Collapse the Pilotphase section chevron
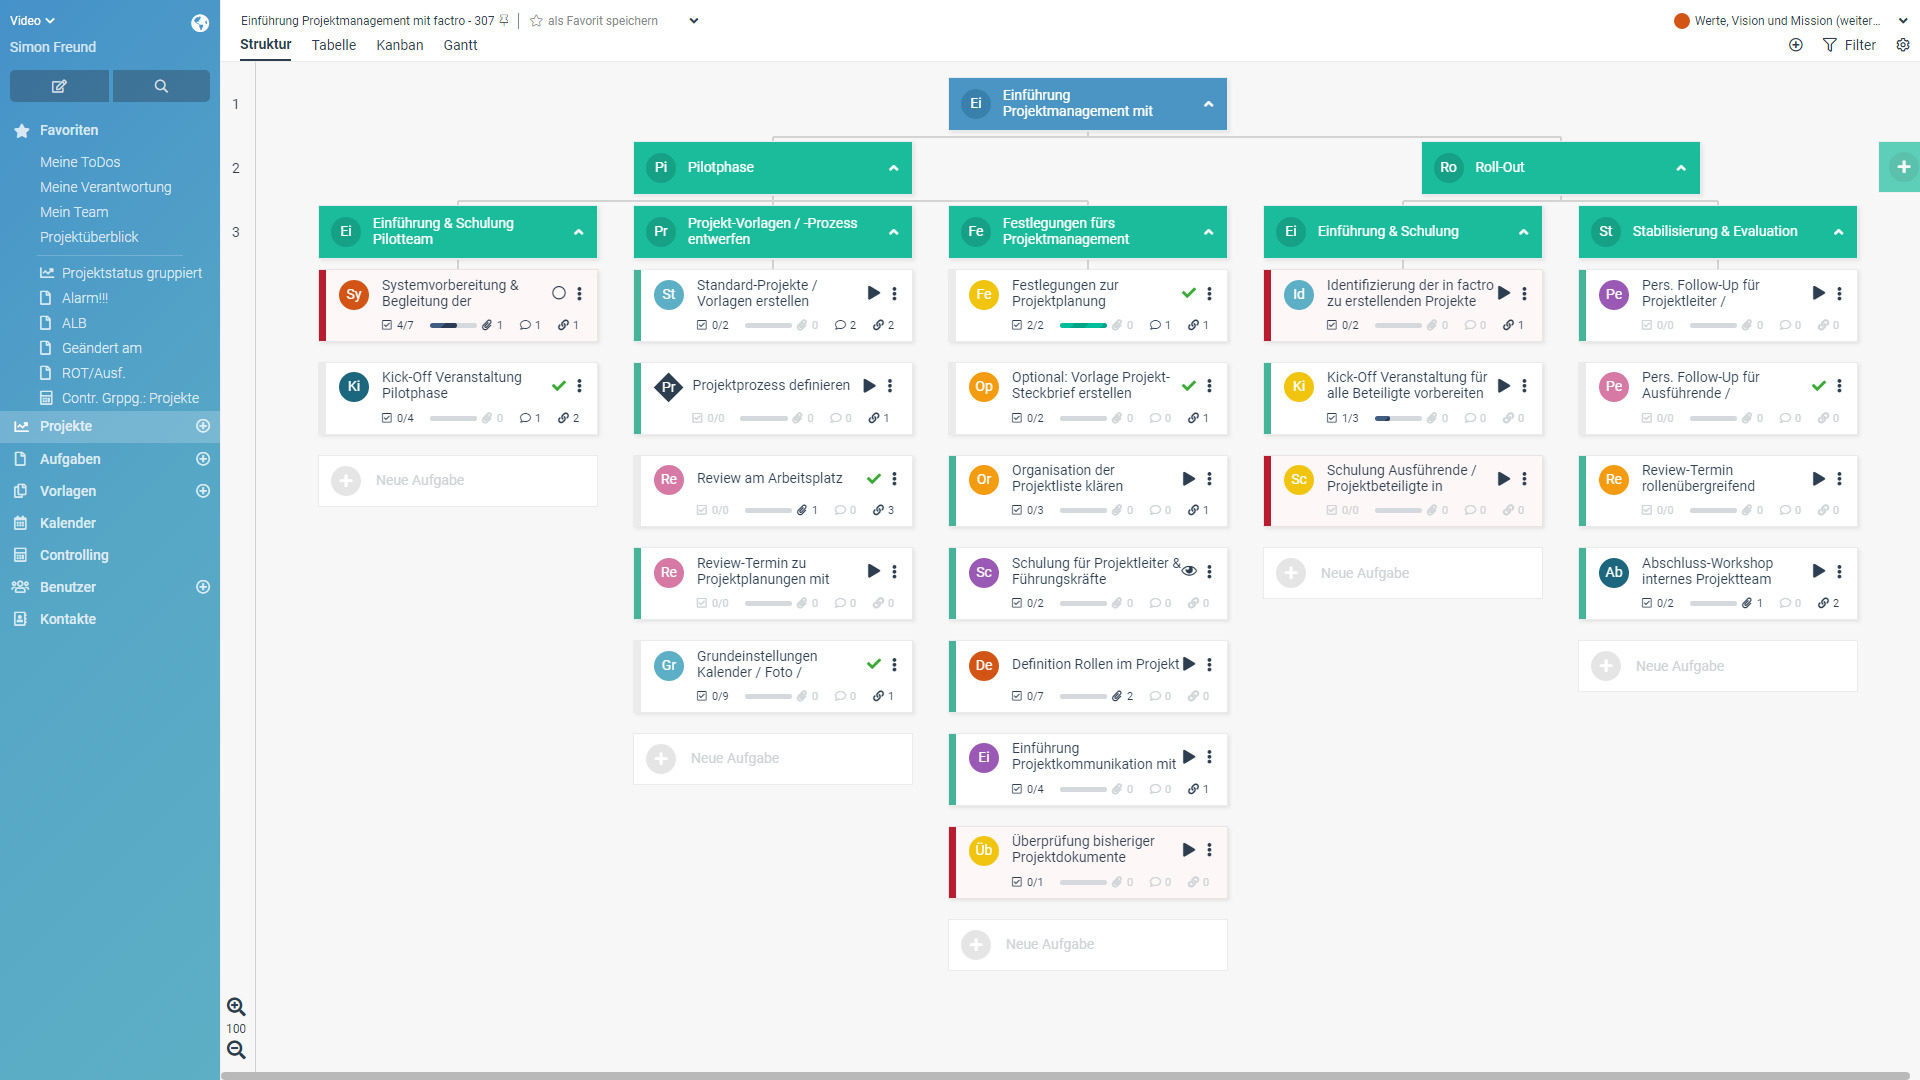Image resolution: width=1920 pixels, height=1080 pixels. point(893,166)
